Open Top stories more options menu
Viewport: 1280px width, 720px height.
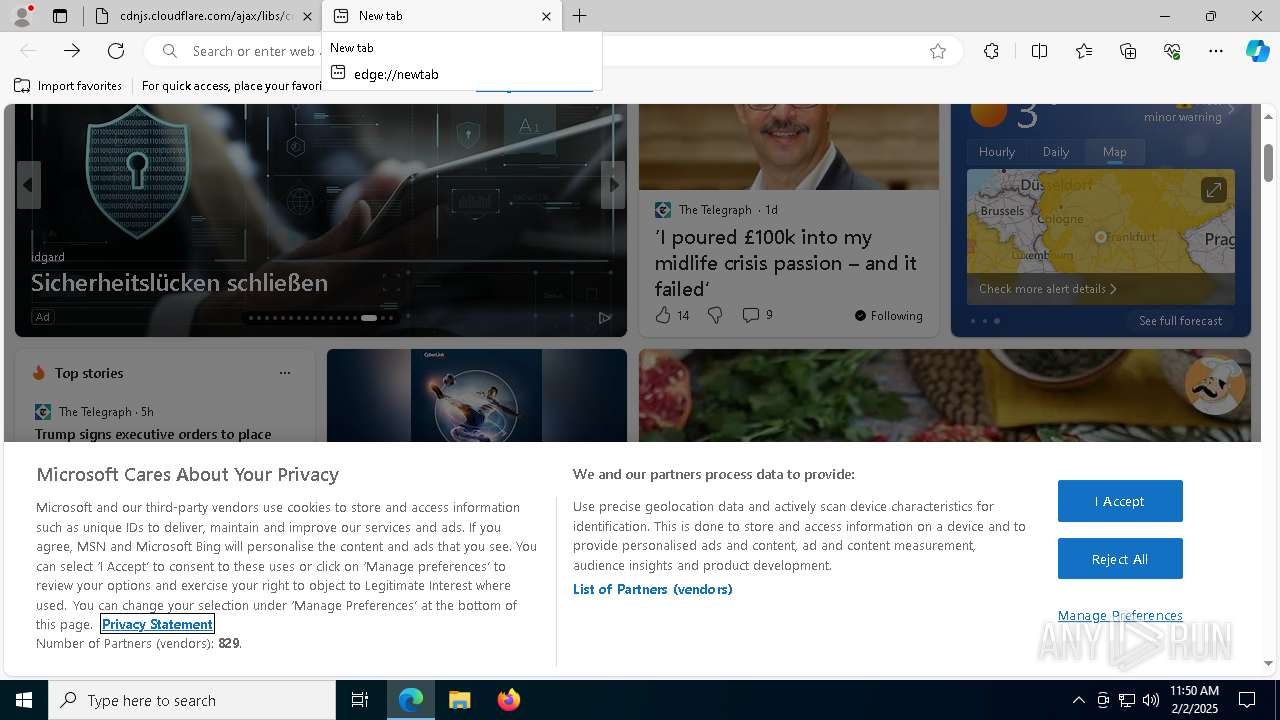click(x=285, y=373)
